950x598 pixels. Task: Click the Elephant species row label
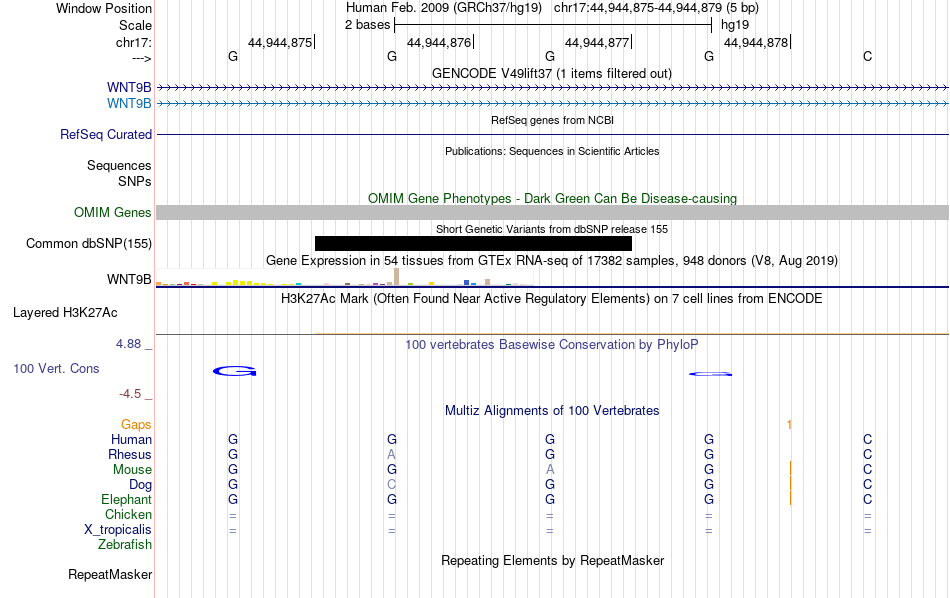[126, 499]
